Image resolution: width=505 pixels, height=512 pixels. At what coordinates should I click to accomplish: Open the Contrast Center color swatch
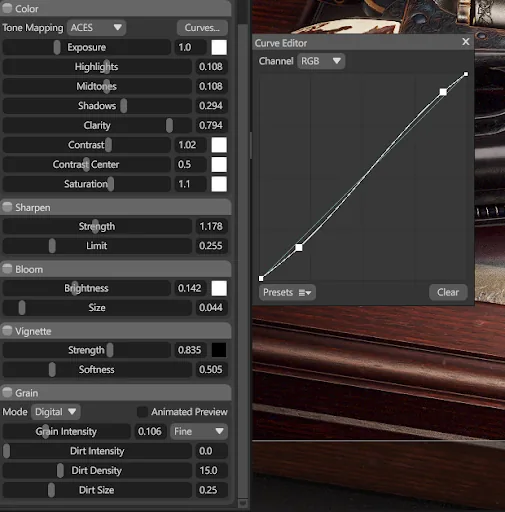tap(219, 165)
